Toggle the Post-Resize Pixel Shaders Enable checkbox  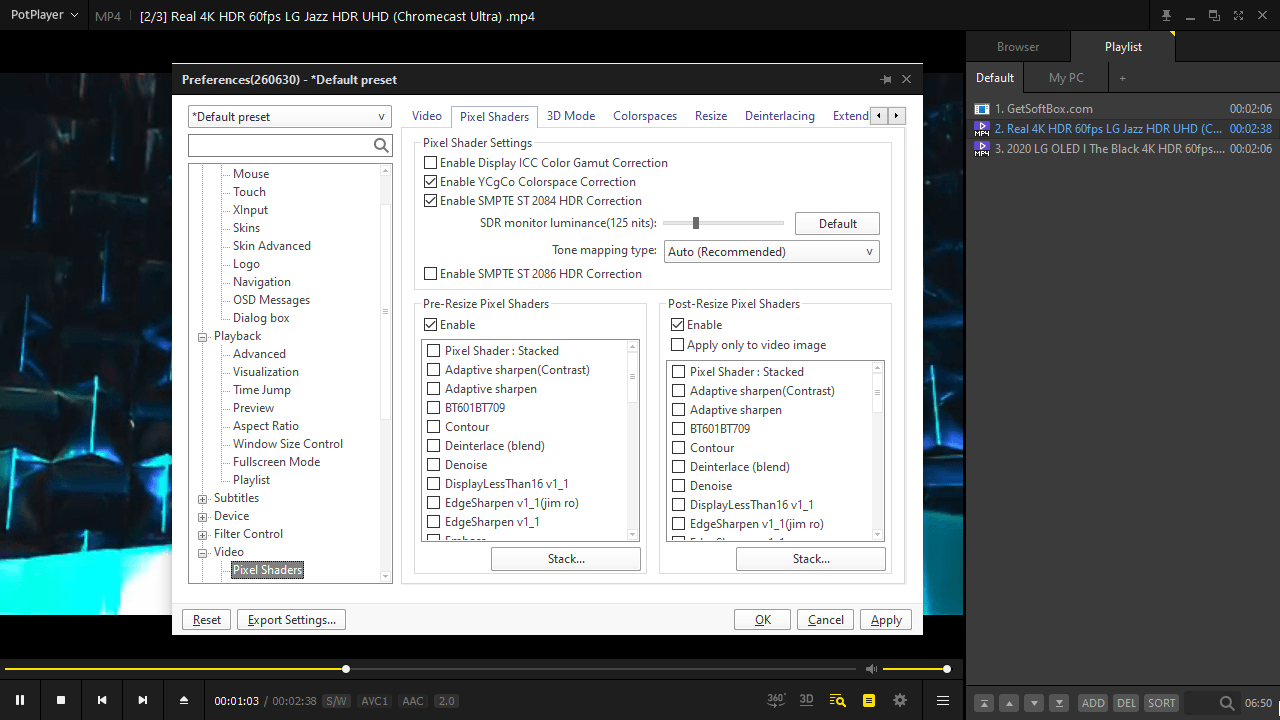tap(678, 325)
